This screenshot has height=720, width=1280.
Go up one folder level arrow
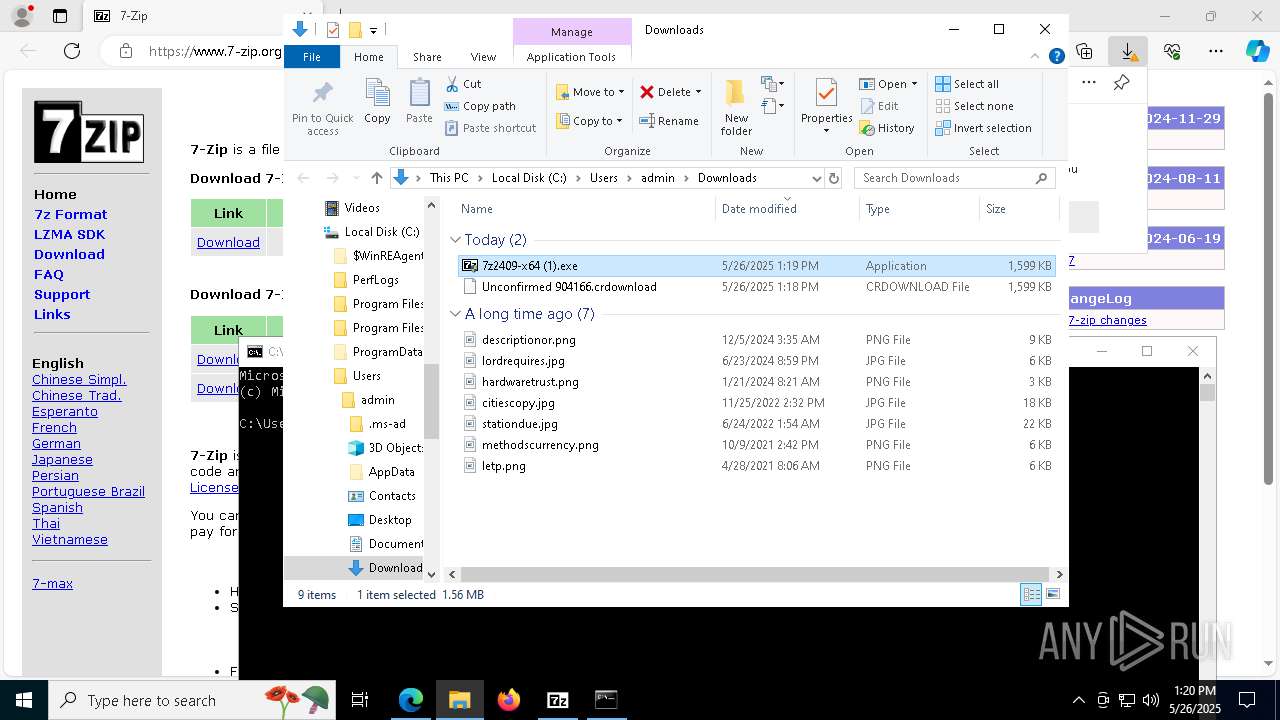pos(376,178)
